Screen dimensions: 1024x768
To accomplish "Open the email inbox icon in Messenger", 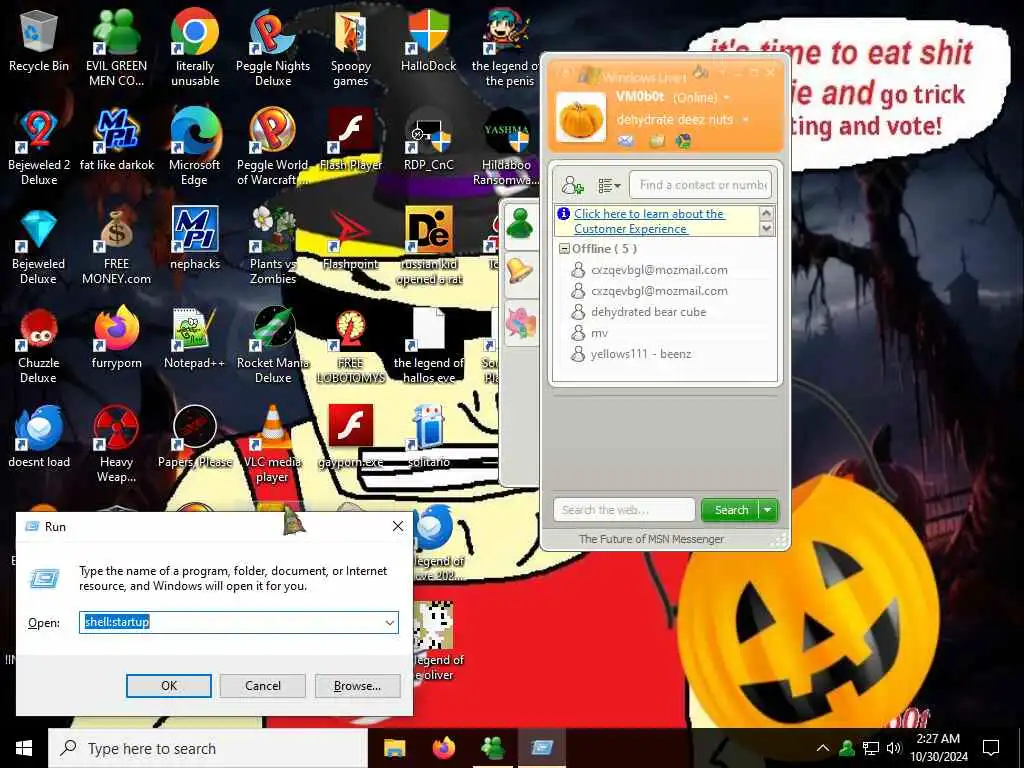I will 626,140.
